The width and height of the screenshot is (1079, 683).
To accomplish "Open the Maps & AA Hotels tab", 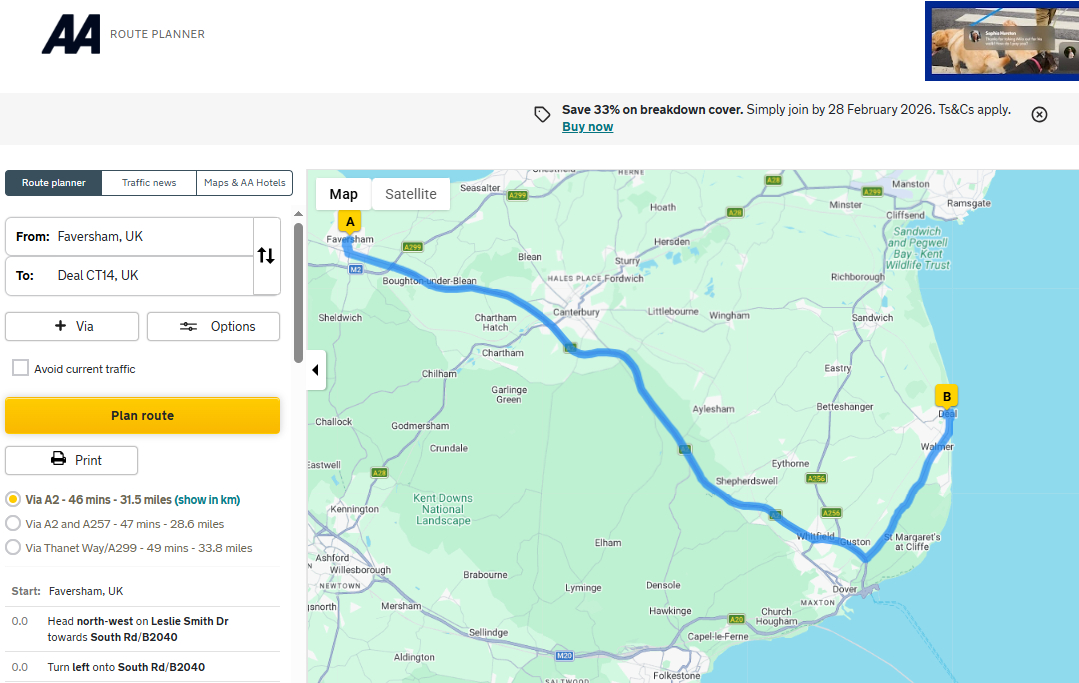I will point(245,183).
